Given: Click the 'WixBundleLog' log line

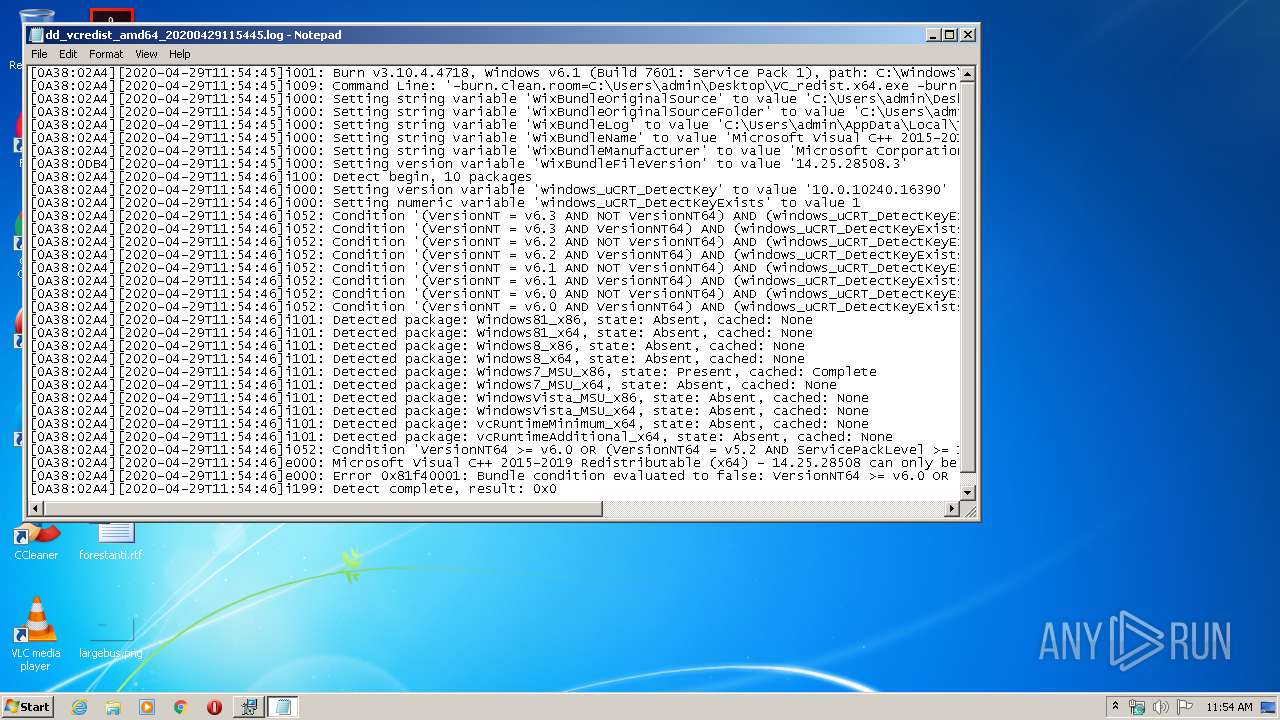Looking at the screenshot, I should 494,125.
